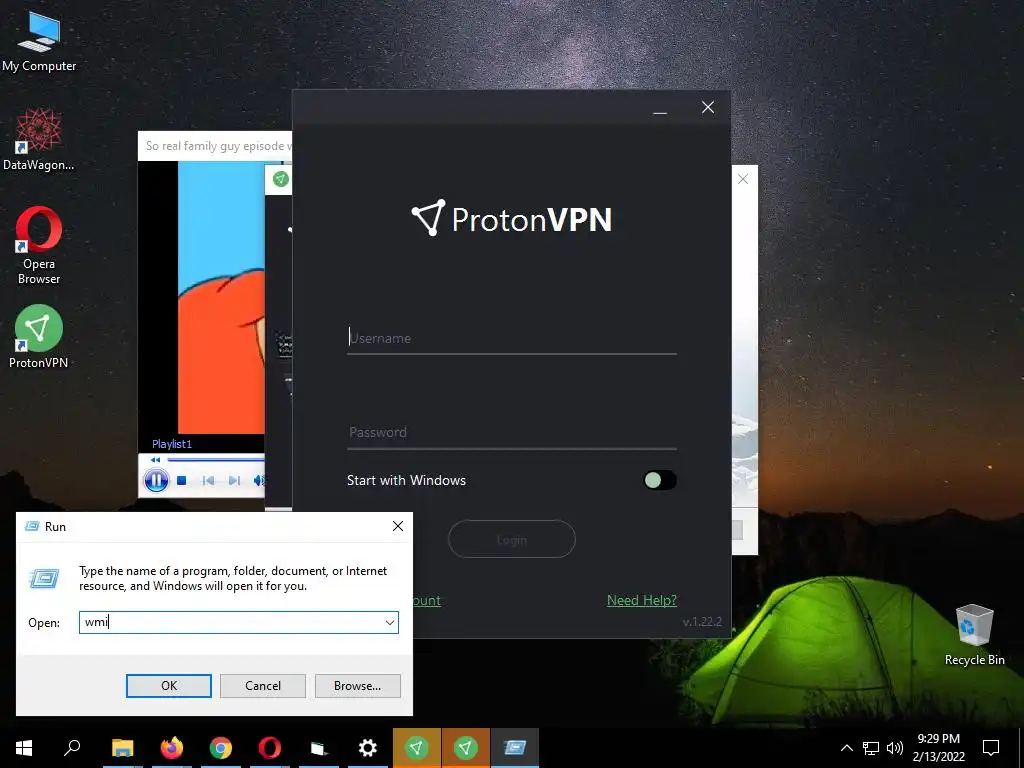Click the Password field in ProtonVPN
The width and height of the screenshot is (1024, 768).
coord(511,432)
